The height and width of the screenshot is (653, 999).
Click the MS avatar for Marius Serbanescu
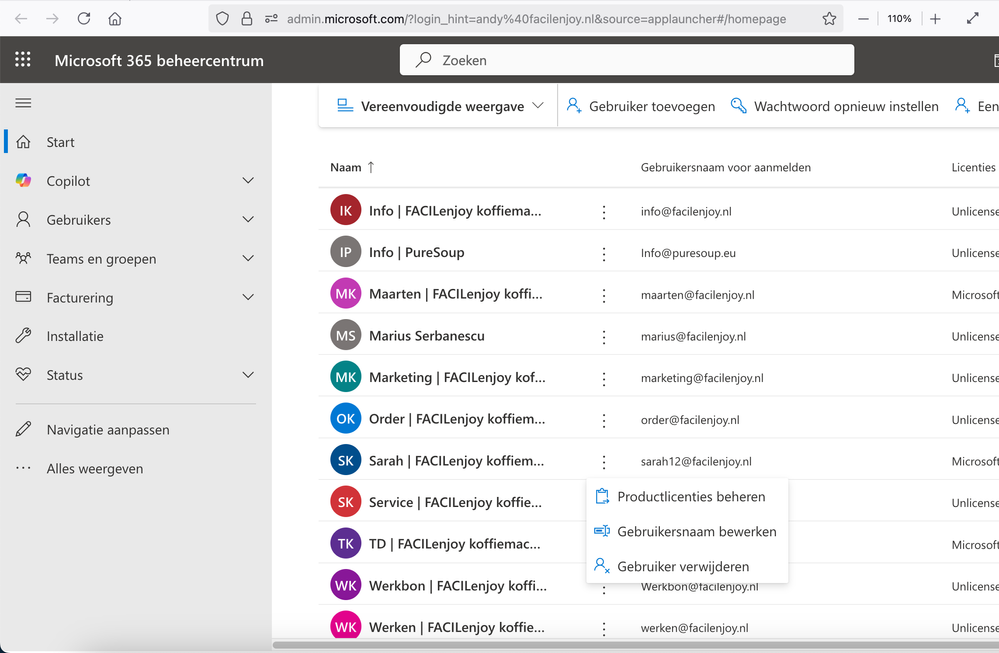(345, 336)
